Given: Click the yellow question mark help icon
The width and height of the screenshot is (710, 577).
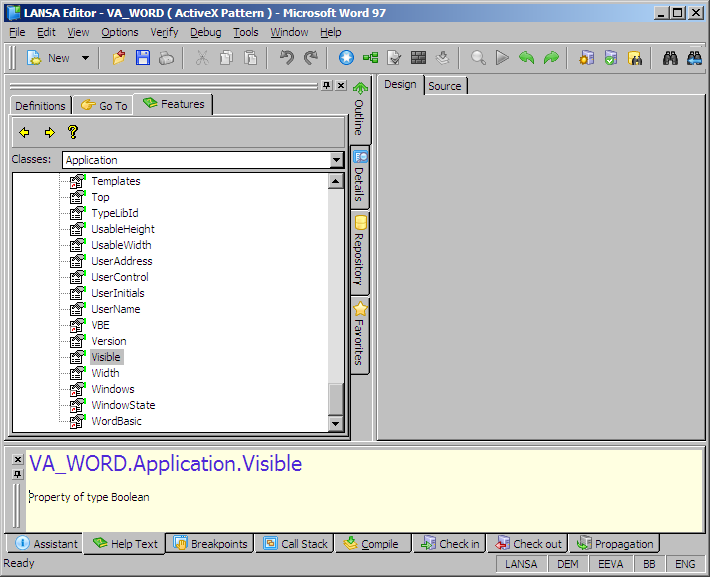Looking at the screenshot, I should pyautogui.click(x=73, y=132).
